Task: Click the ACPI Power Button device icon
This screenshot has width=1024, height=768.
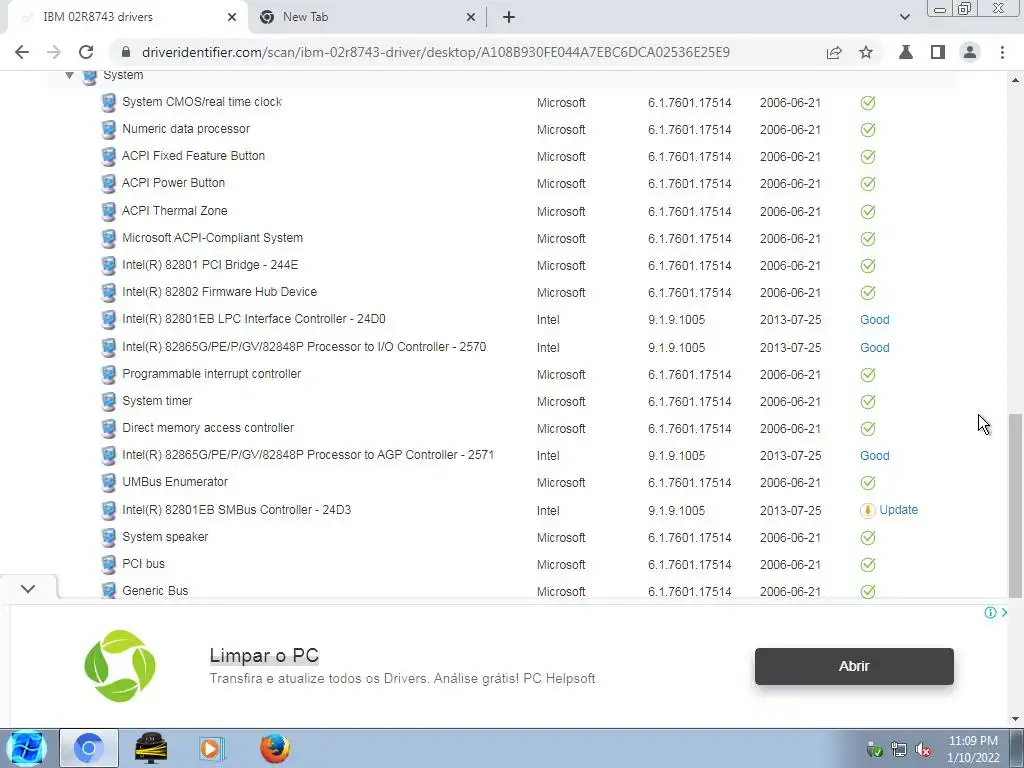Action: click(108, 184)
